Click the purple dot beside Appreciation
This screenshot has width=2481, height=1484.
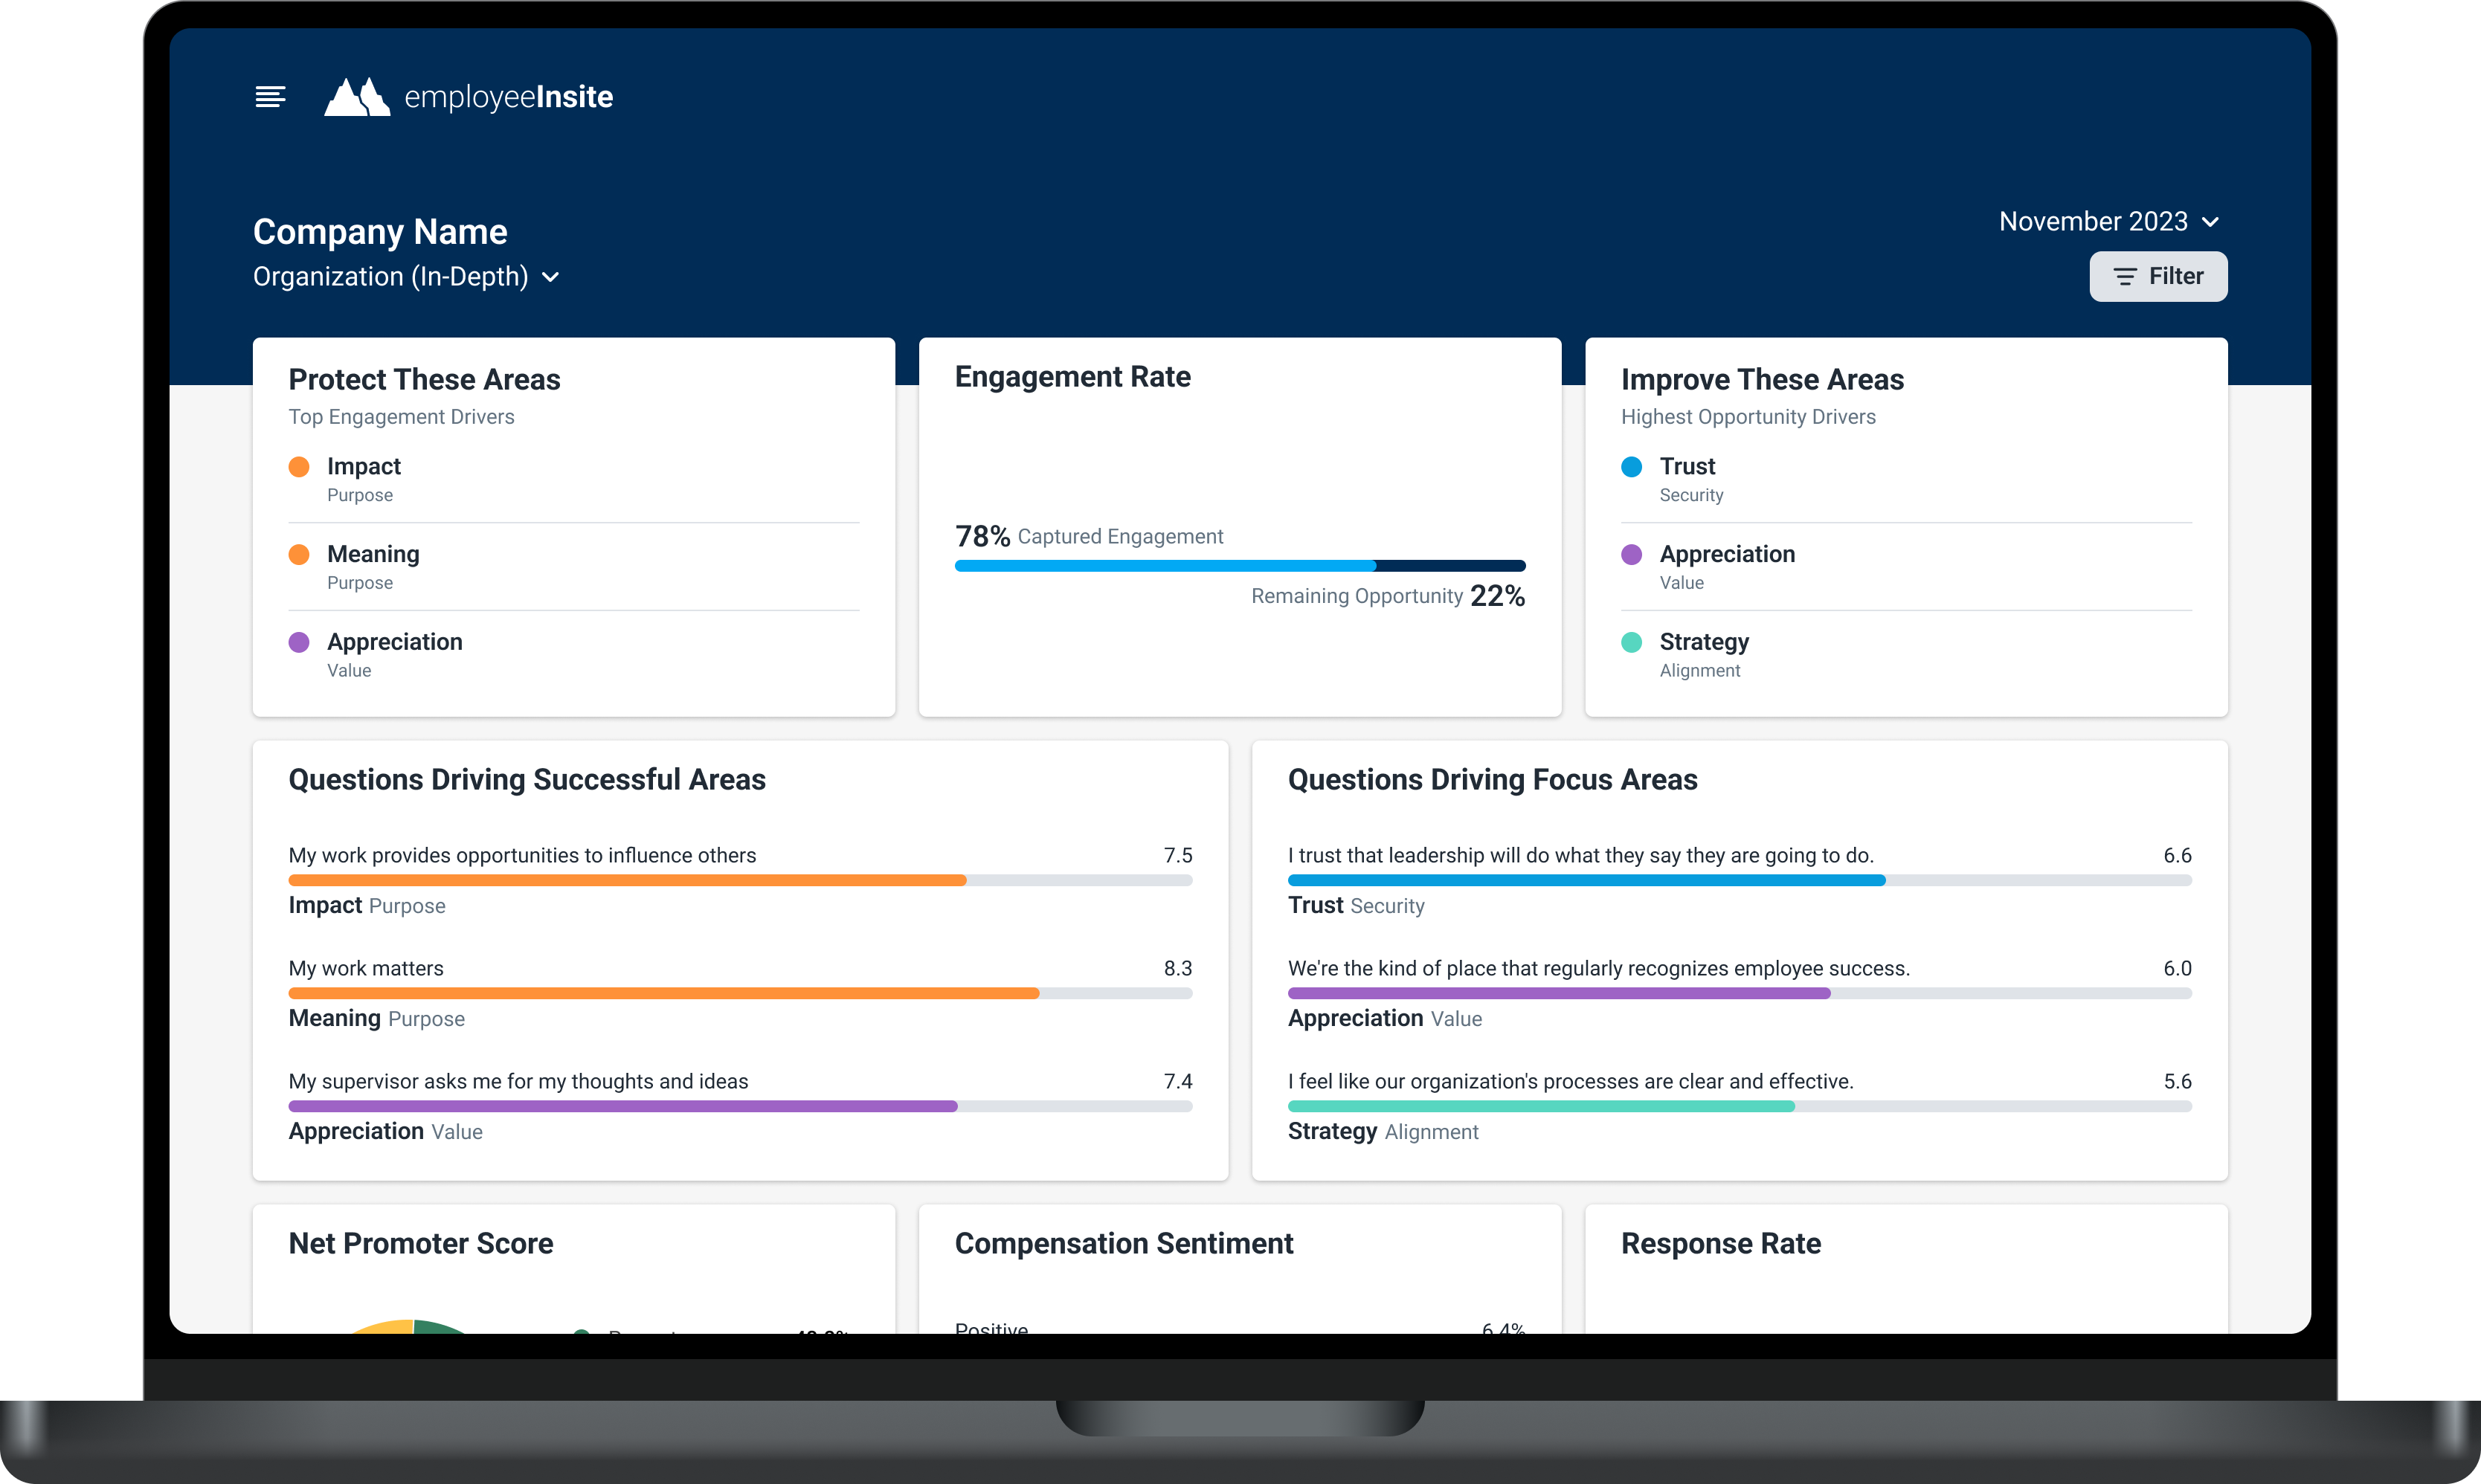click(299, 641)
